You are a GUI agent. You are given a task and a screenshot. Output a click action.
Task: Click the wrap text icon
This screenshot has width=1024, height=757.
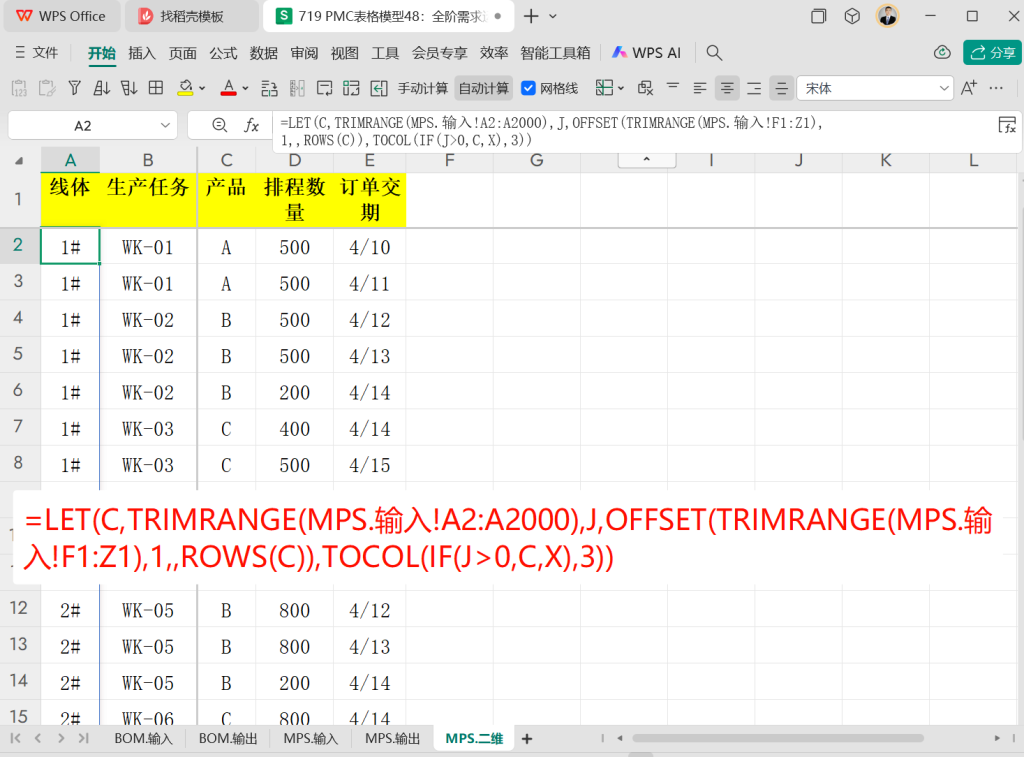point(325,88)
